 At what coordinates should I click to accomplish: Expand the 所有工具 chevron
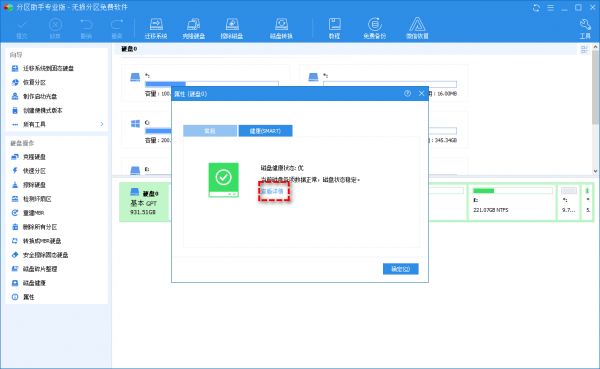tap(102, 124)
